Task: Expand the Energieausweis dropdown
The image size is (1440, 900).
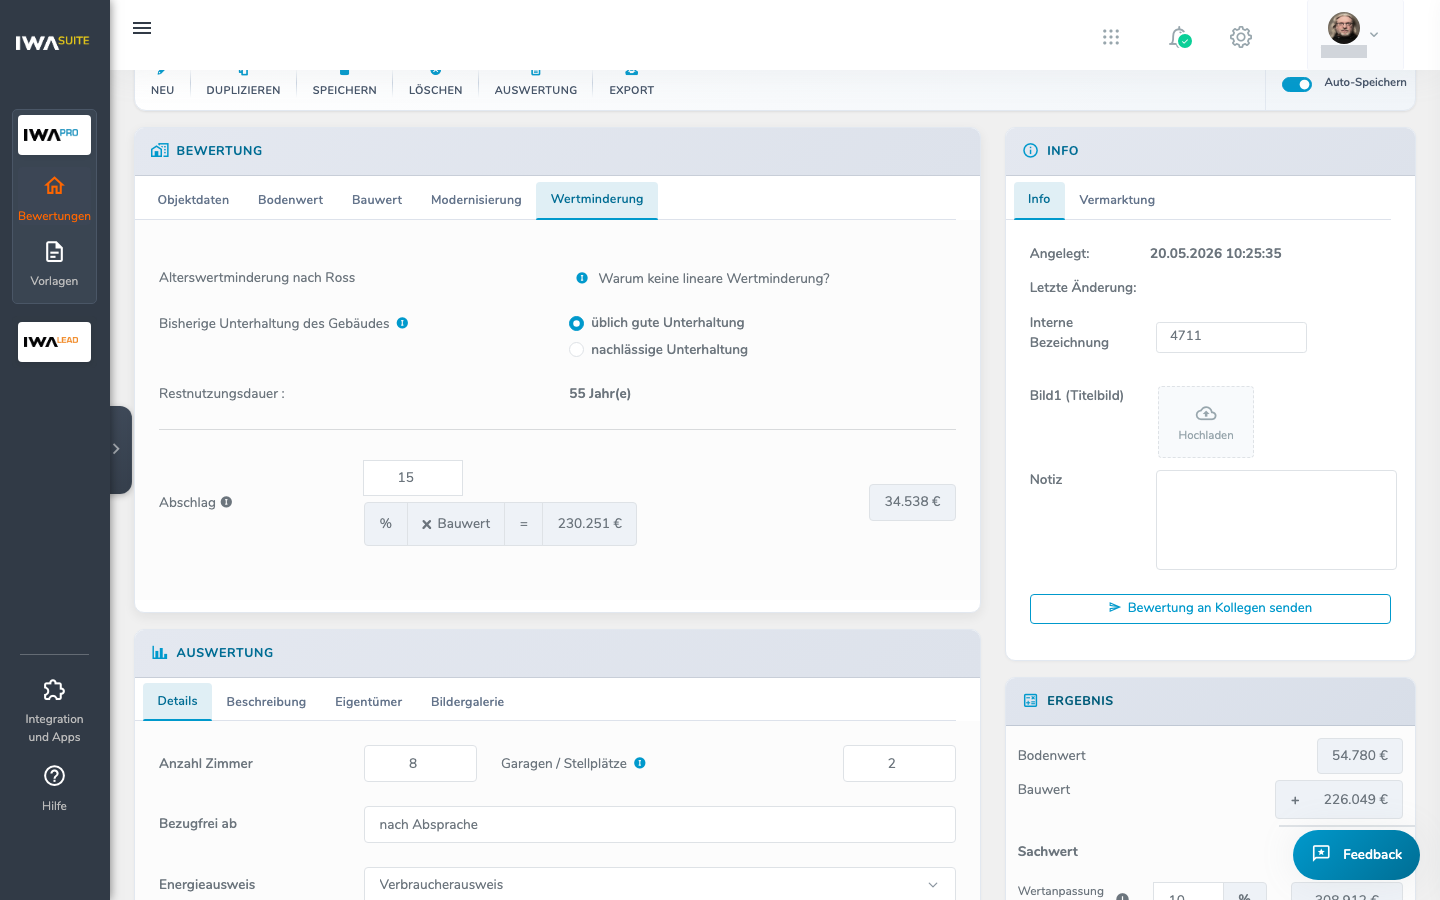Action: pos(659,884)
